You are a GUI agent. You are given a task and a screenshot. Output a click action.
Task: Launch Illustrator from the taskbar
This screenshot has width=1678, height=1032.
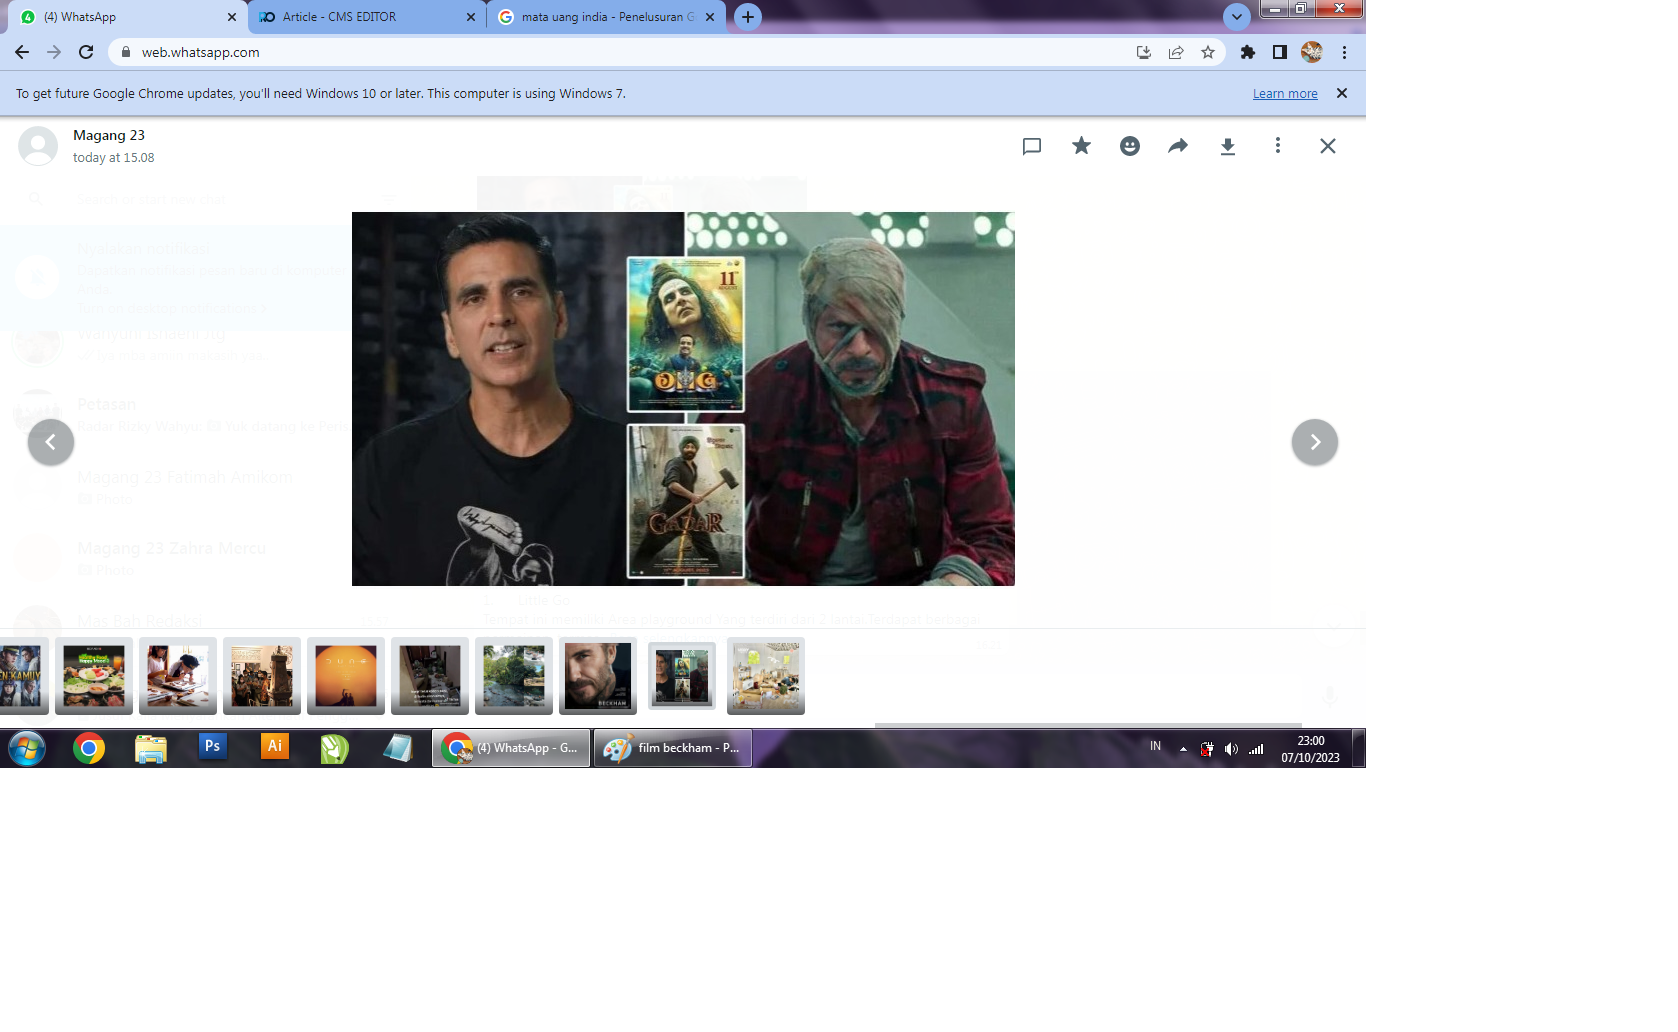(x=274, y=747)
